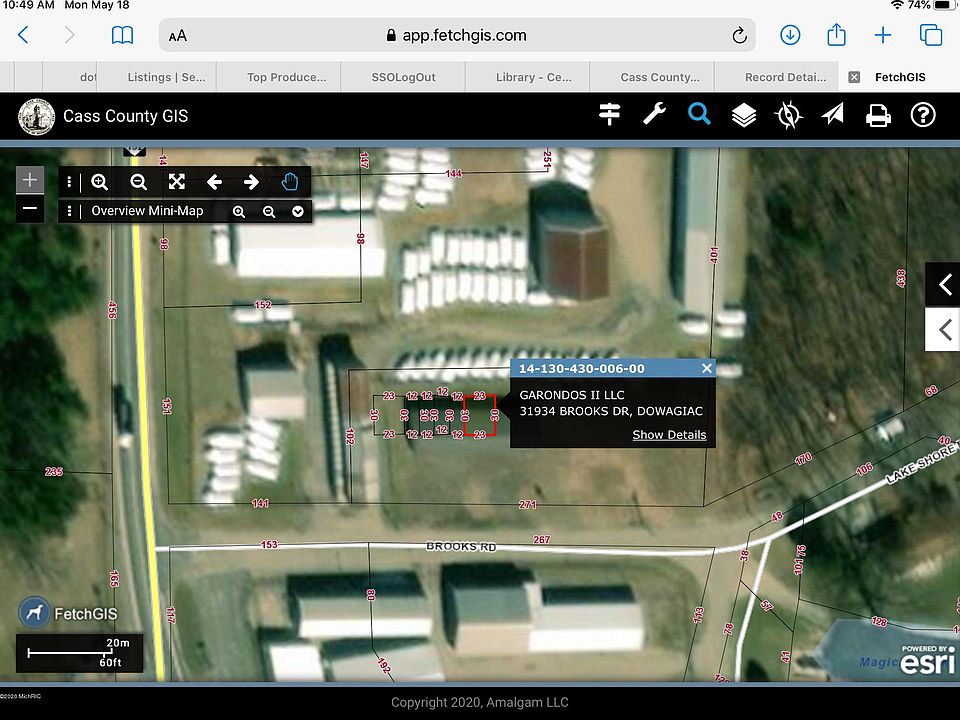Open the compass navigation tool
Viewport: 960px width, 720px height.
point(788,114)
